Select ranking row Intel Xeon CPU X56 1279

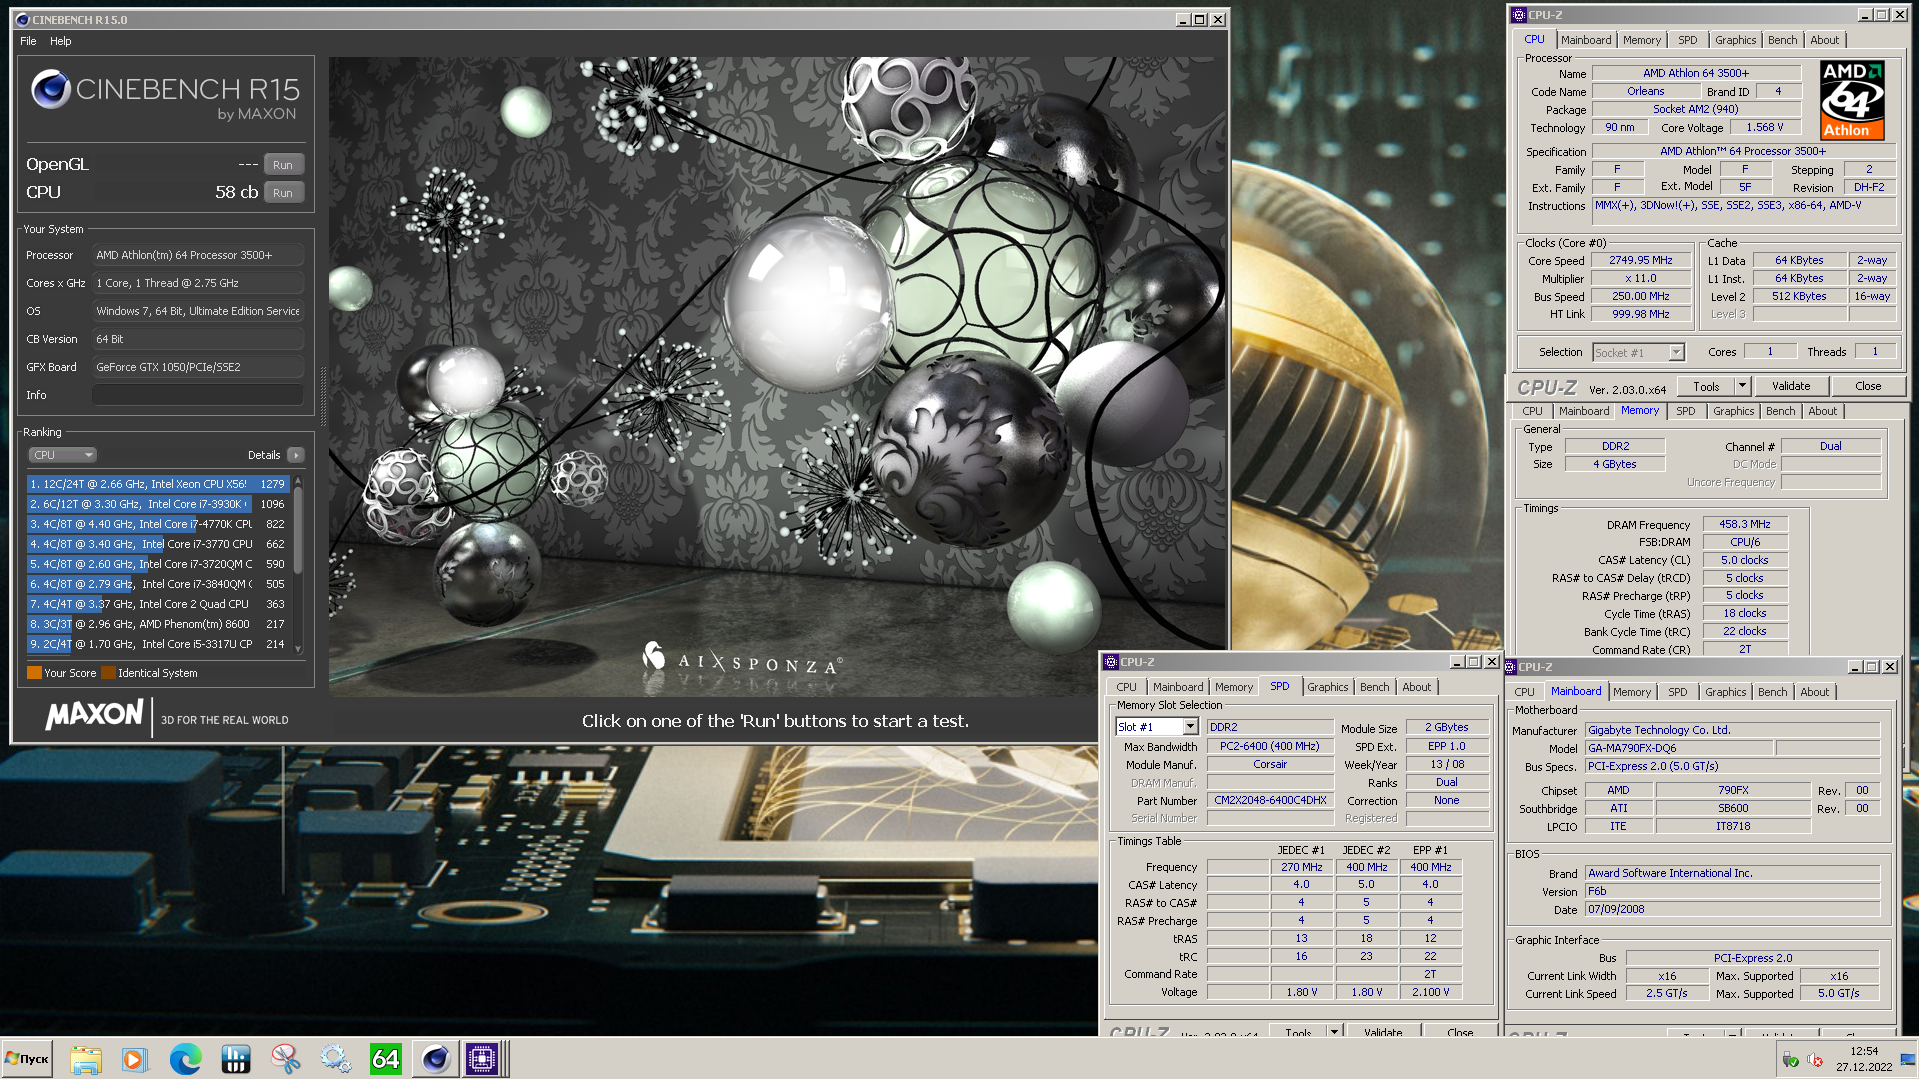coord(158,484)
